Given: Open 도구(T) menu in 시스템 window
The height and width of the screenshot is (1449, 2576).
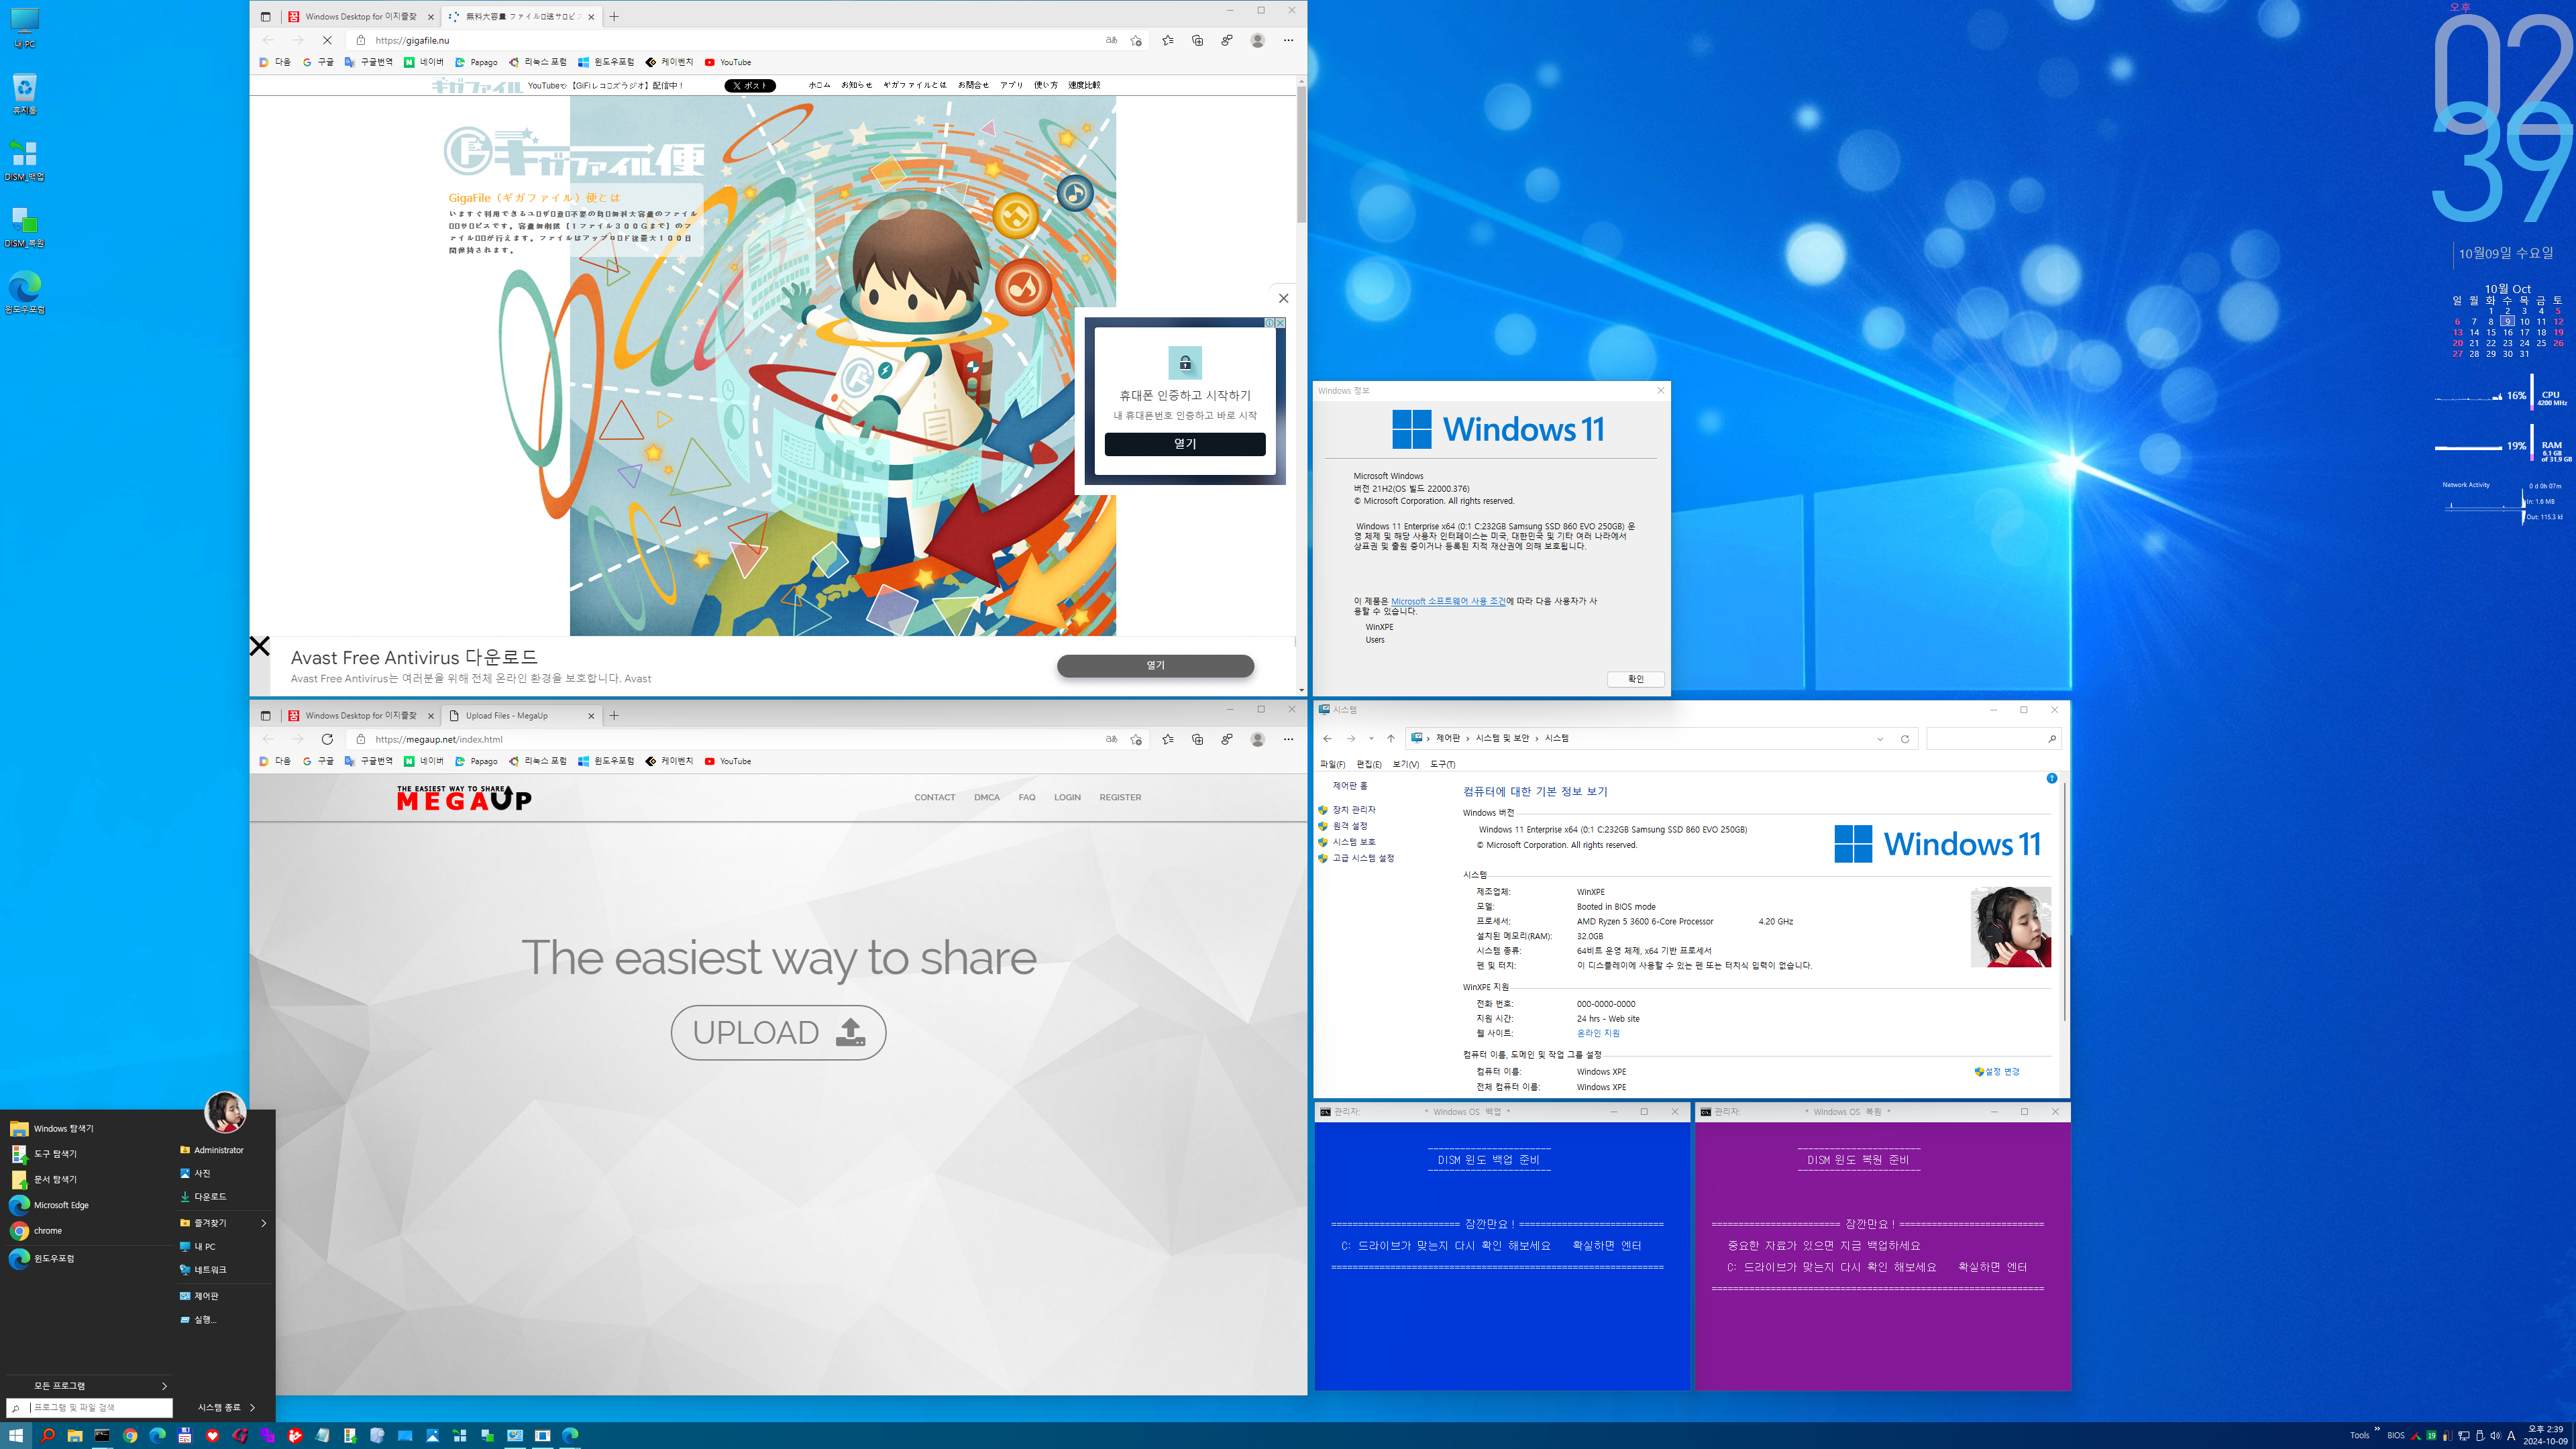Looking at the screenshot, I should pyautogui.click(x=1442, y=764).
